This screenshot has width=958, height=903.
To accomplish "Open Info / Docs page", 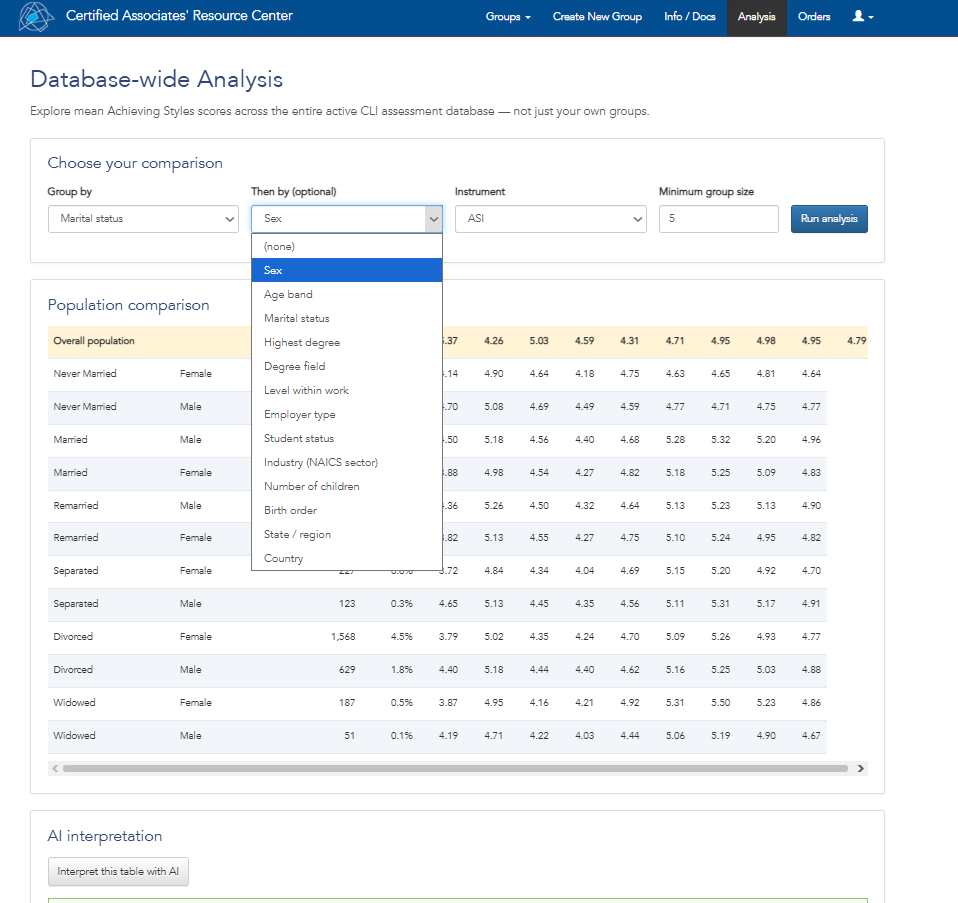I will [690, 16].
